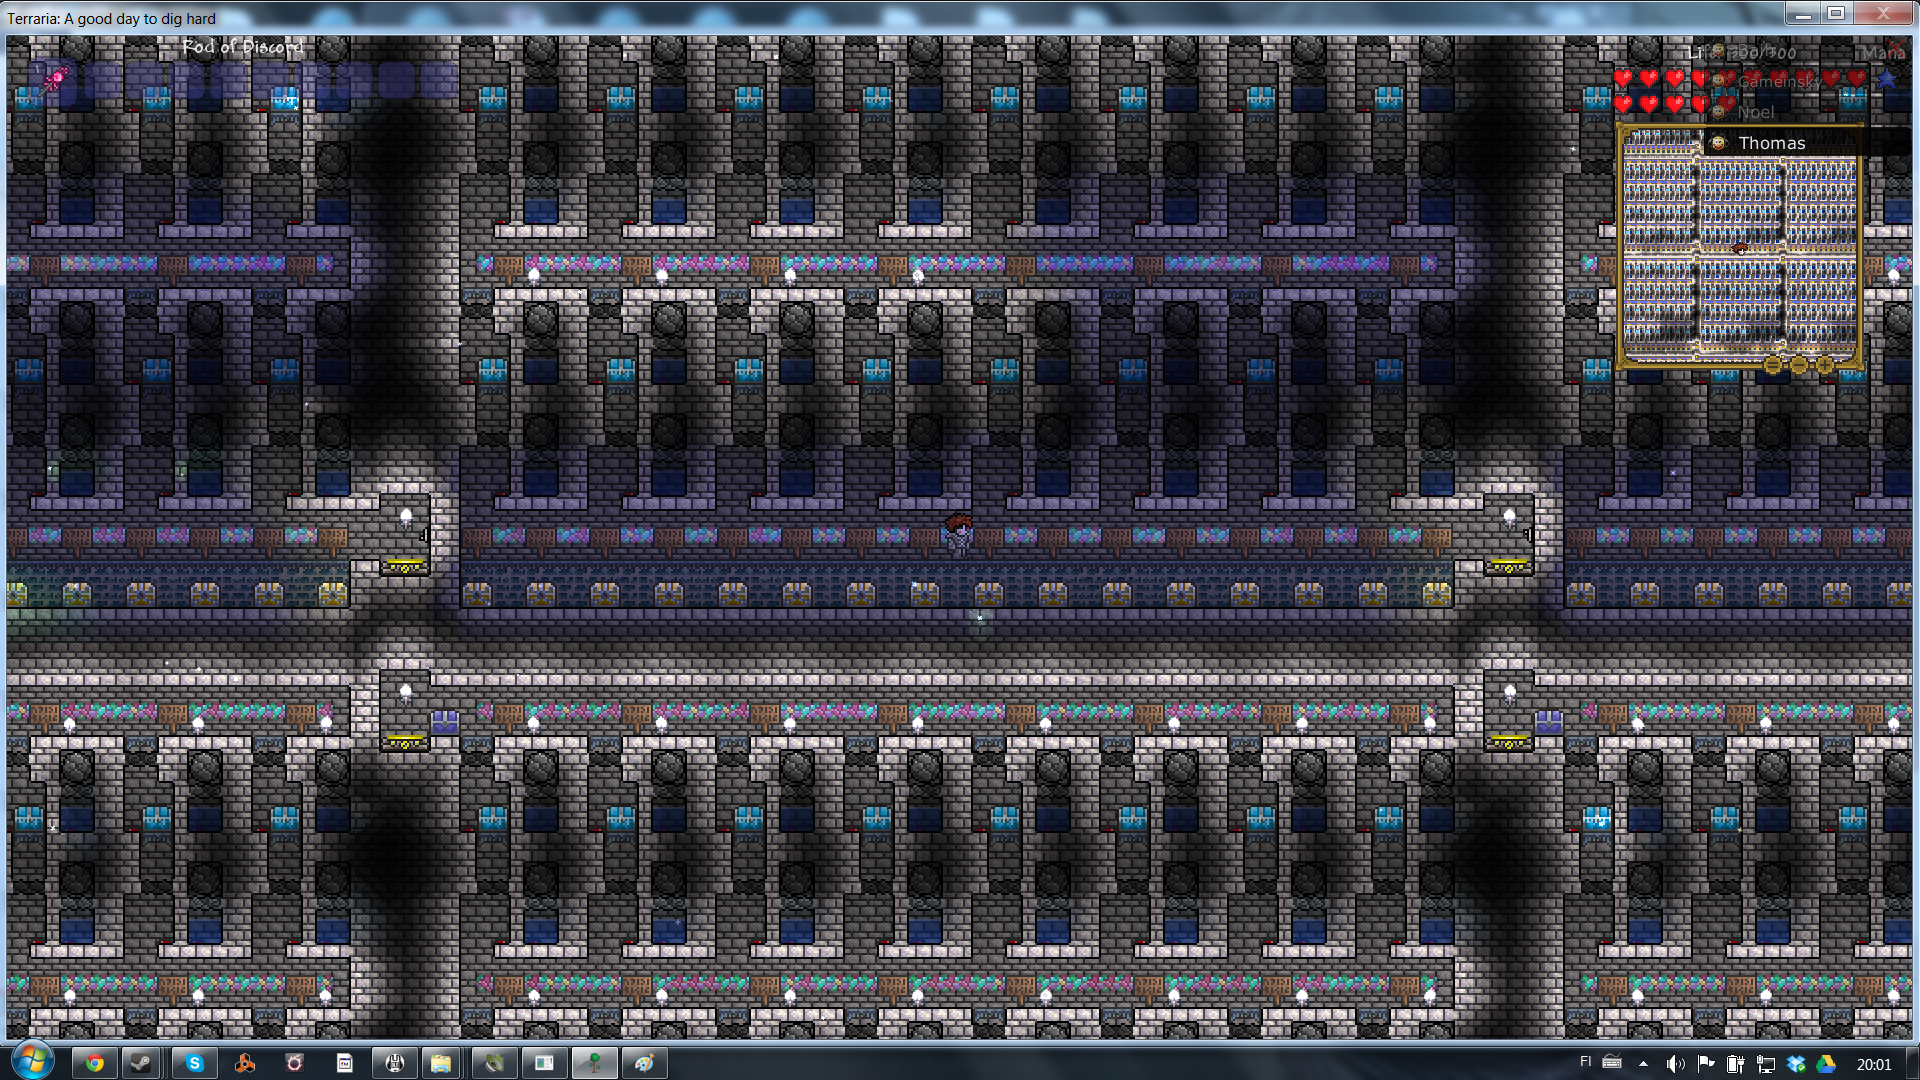Open Dropbox from the system tray
Viewport: 1920px width, 1080px height.
[1796, 1064]
